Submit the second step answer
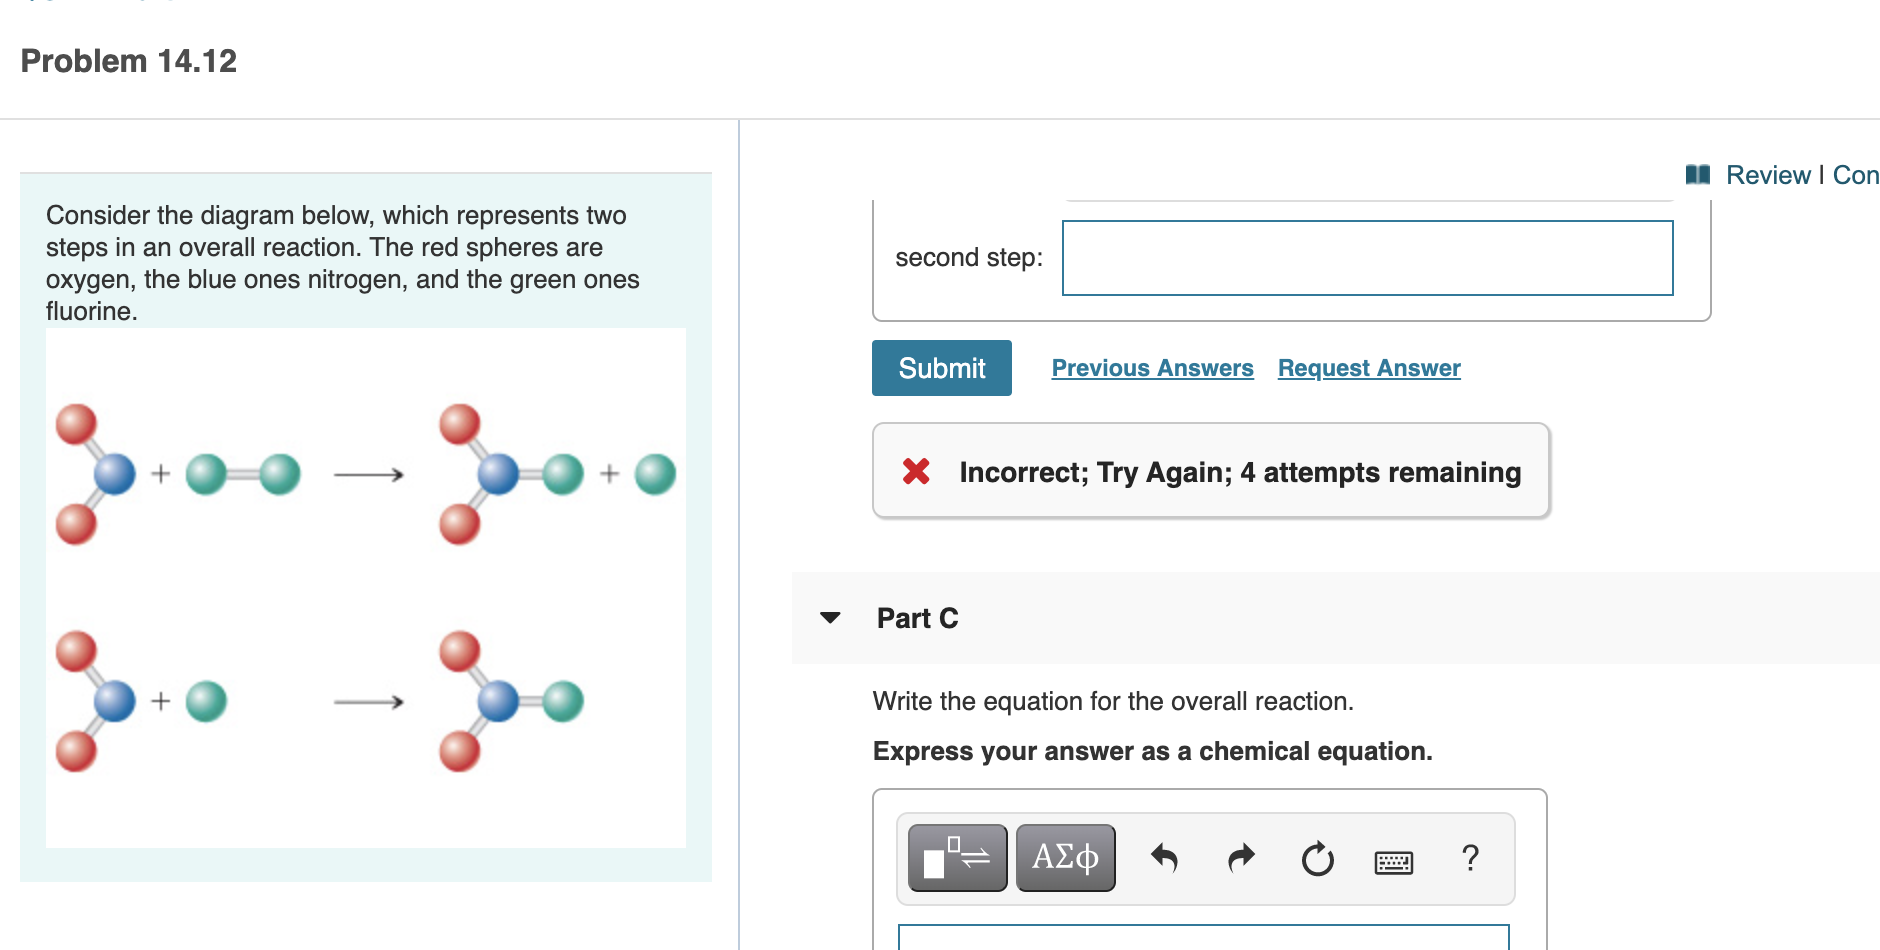The width and height of the screenshot is (1880, 950). click(940, 367)
